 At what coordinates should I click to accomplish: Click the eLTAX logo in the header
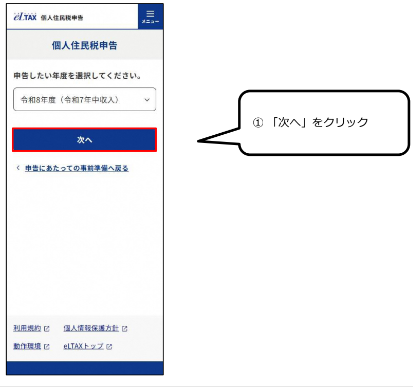(x=25, y=17)
